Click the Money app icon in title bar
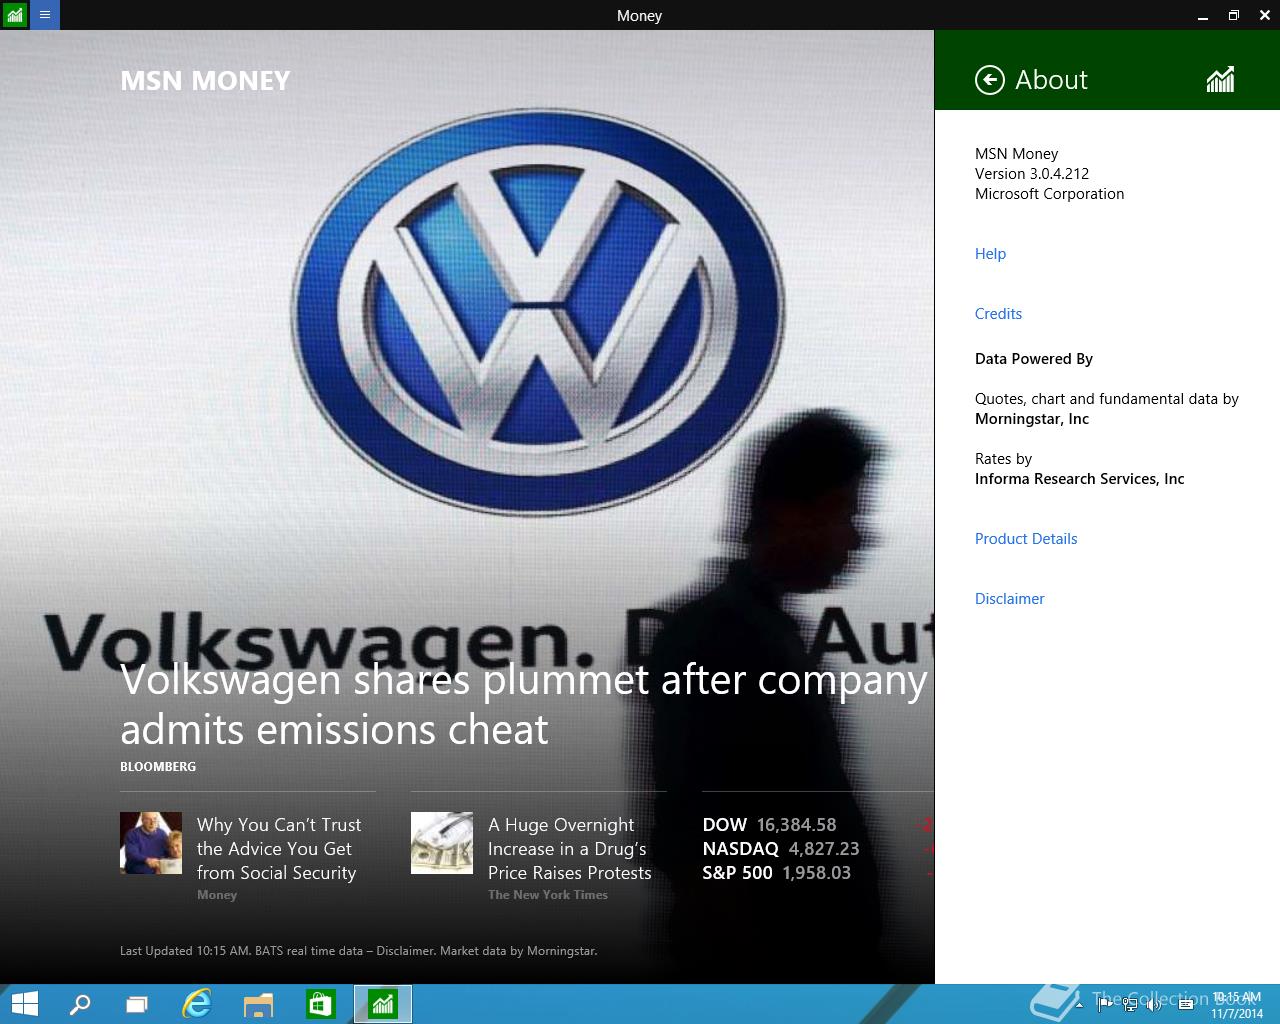The height and width of the screenshot is (1024, 1280). [15, 15]
